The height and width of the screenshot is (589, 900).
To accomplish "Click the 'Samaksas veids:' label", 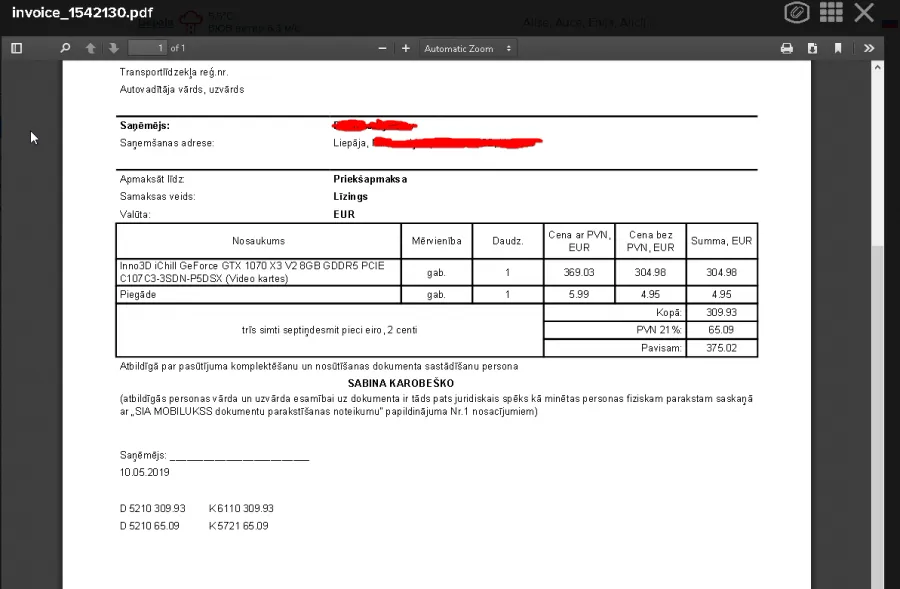I will click(158, 196).
